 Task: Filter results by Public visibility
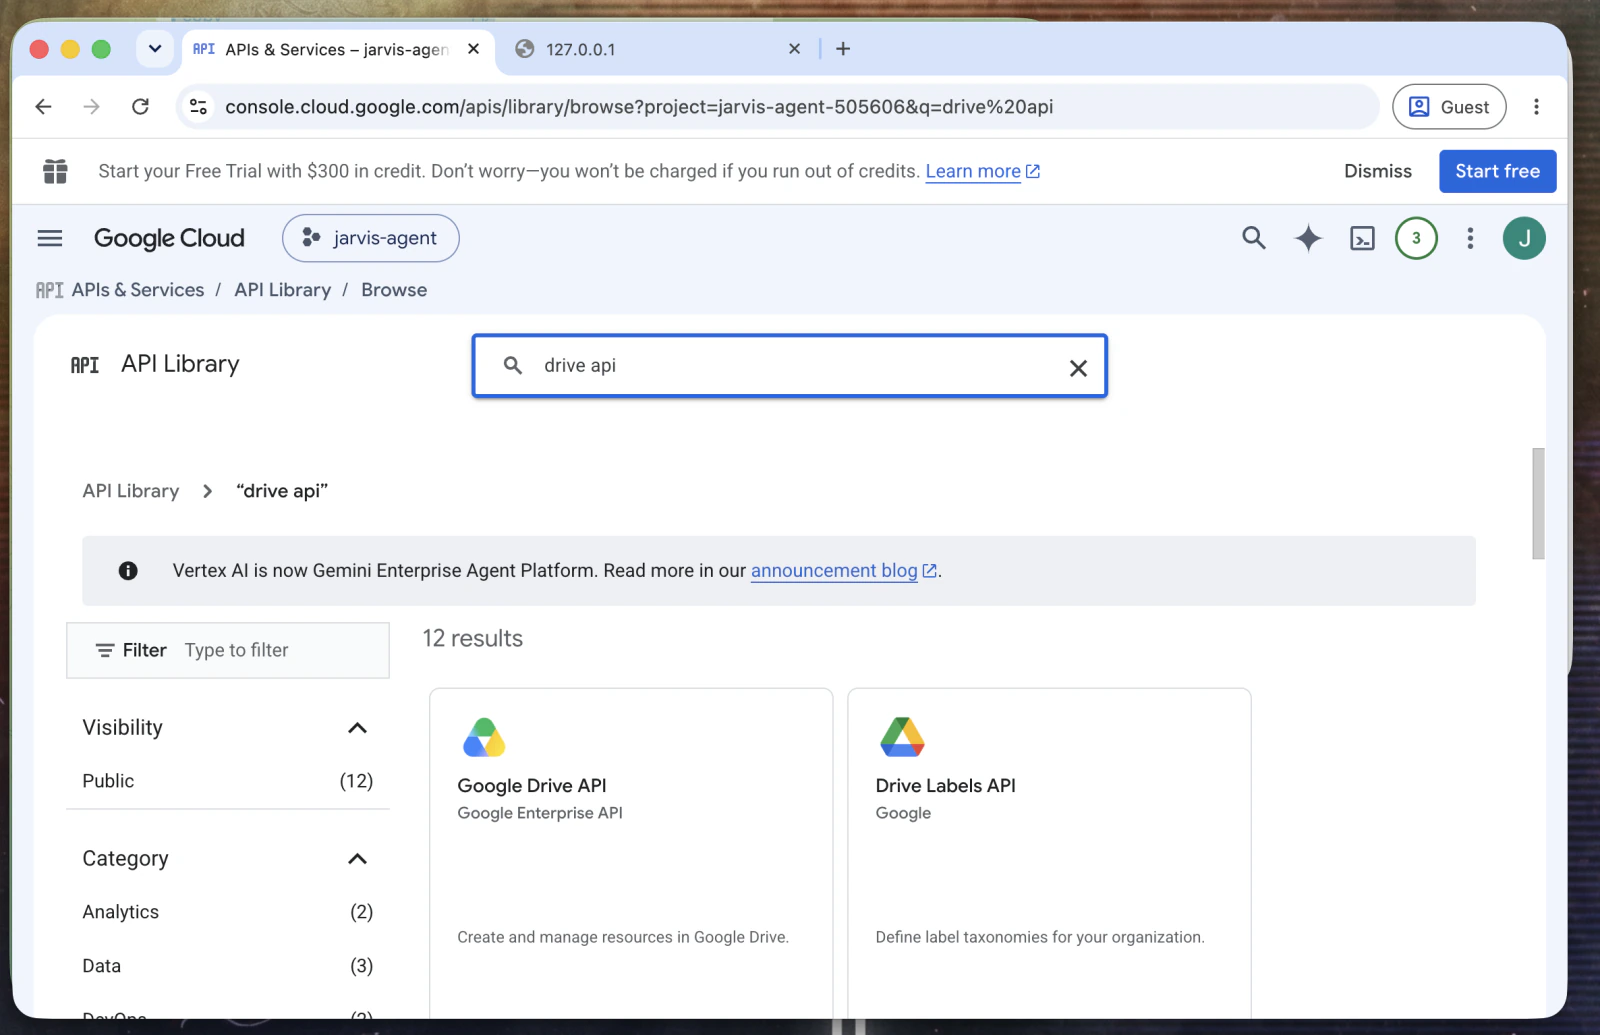coord(228,781)
